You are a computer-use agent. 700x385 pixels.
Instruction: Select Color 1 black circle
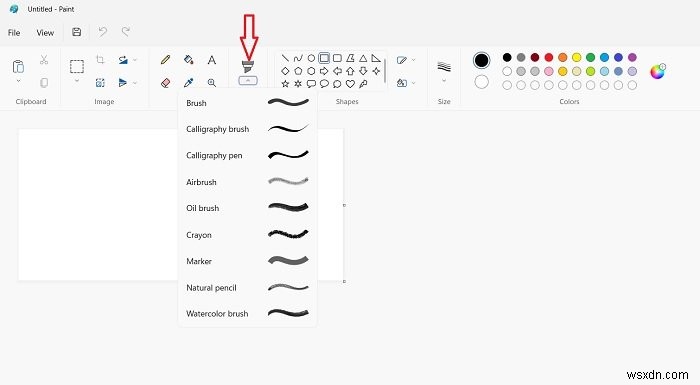point(481,60)
